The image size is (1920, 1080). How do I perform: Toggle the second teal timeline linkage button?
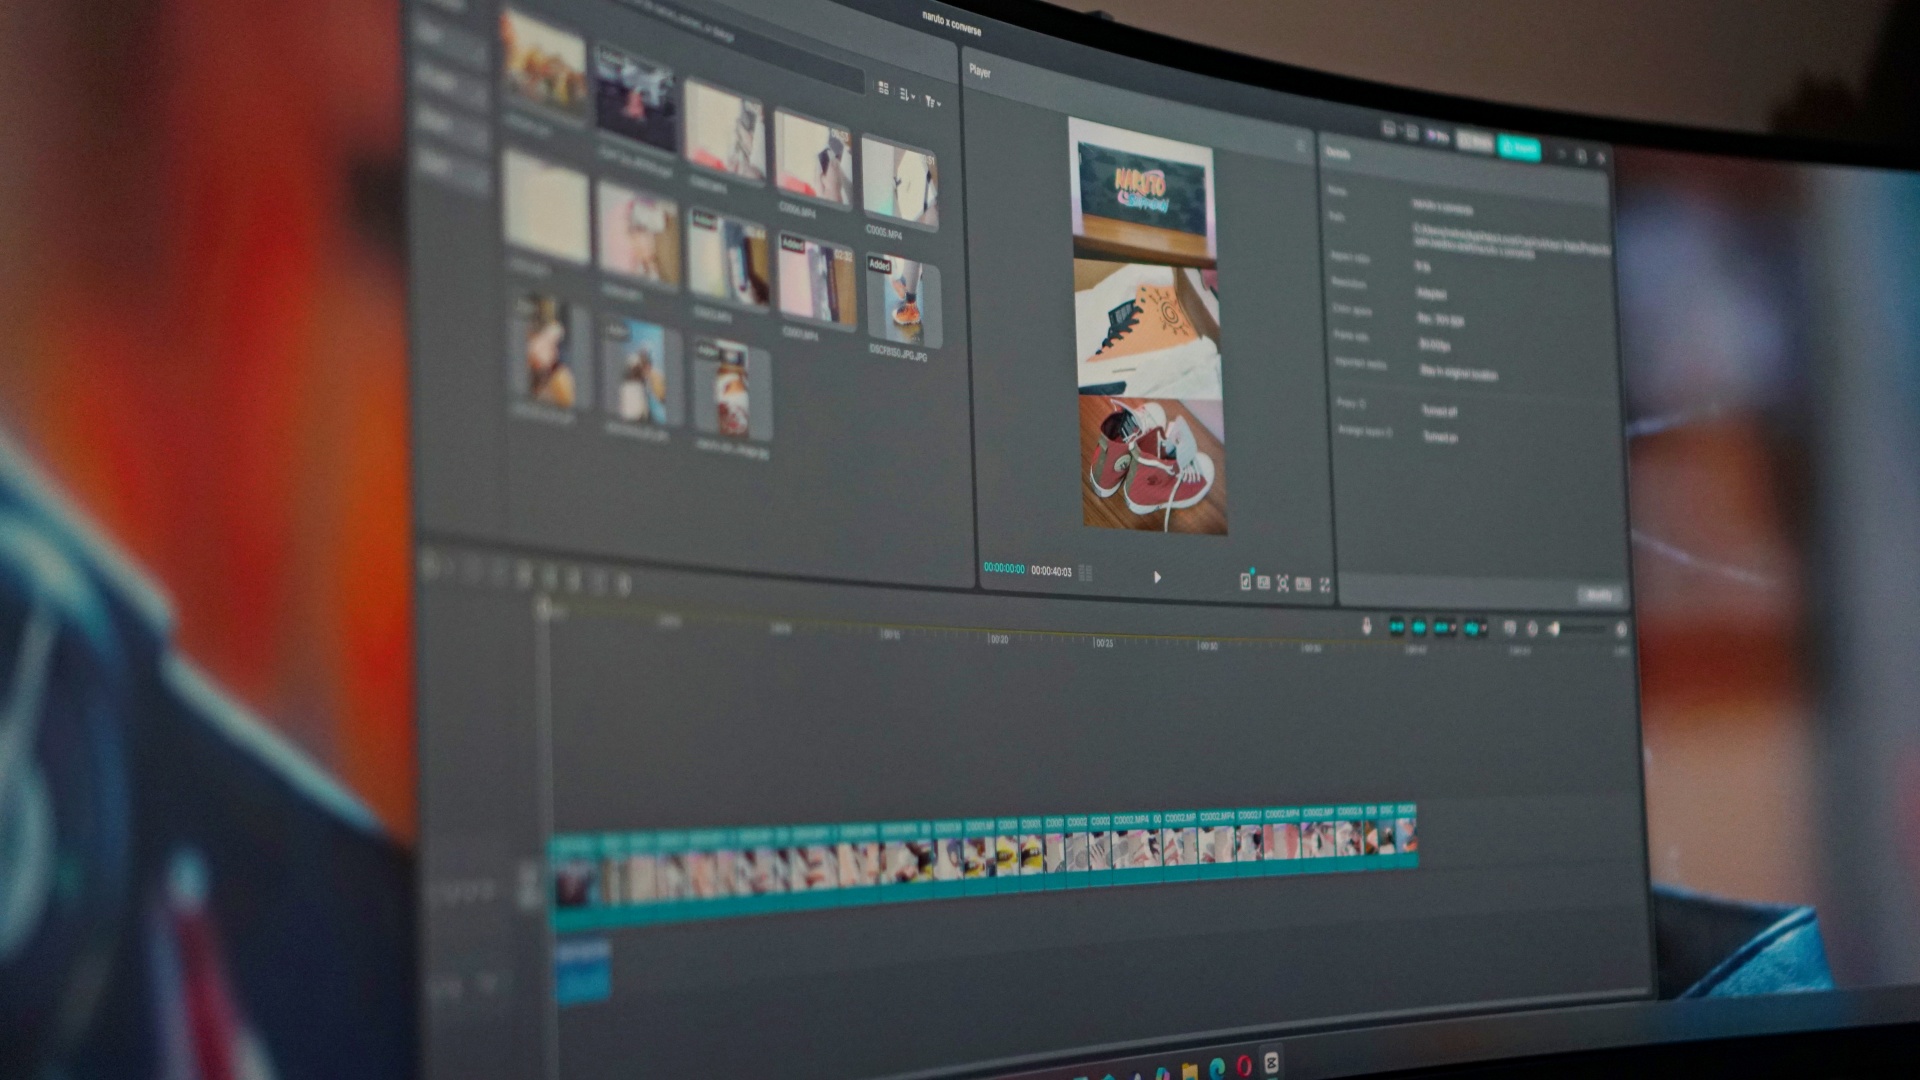pos(1419,627)
